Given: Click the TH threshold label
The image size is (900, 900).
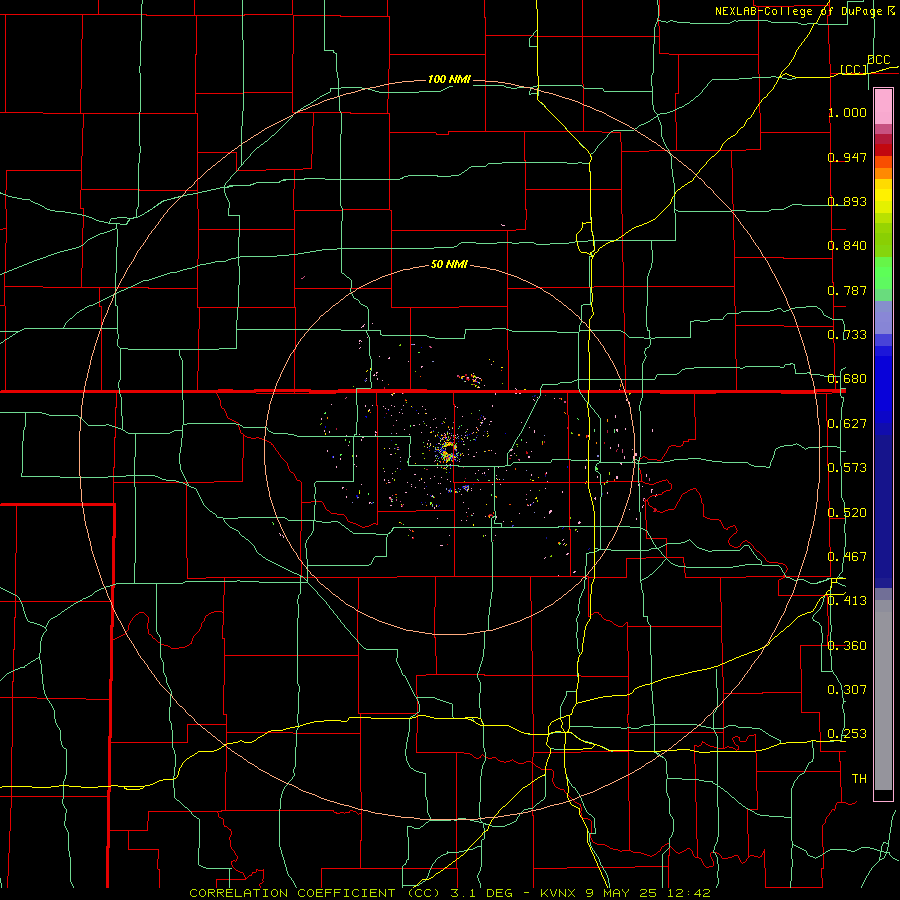Looking at the screenshot, I should pyautogui.click(x=859, y=779).
